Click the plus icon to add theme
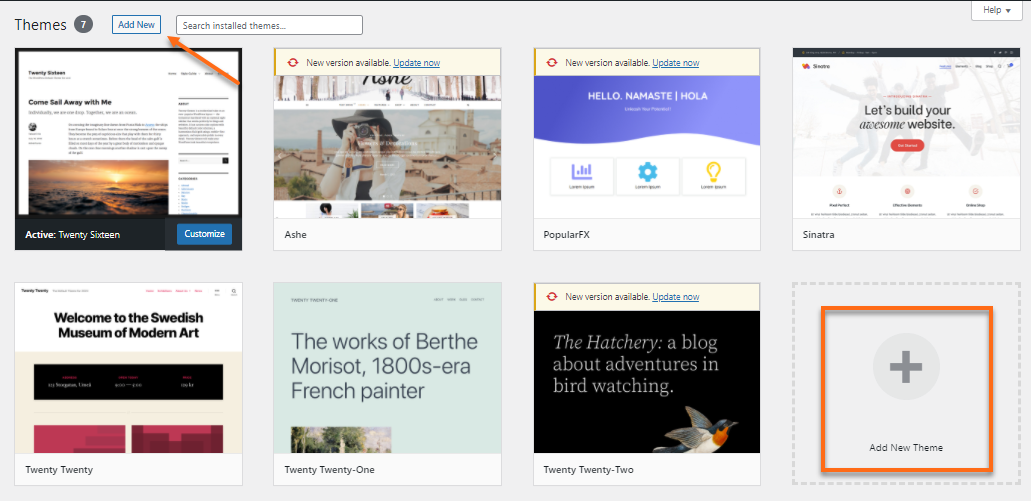The width and height of the screenshot is (1031, 501). click(x=906, y=368)
